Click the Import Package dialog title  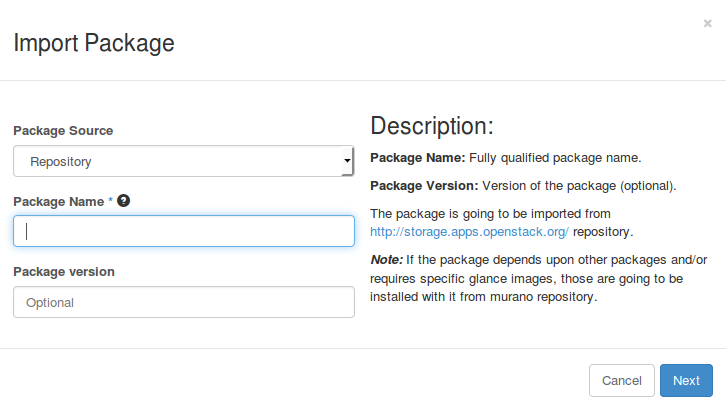93,43
